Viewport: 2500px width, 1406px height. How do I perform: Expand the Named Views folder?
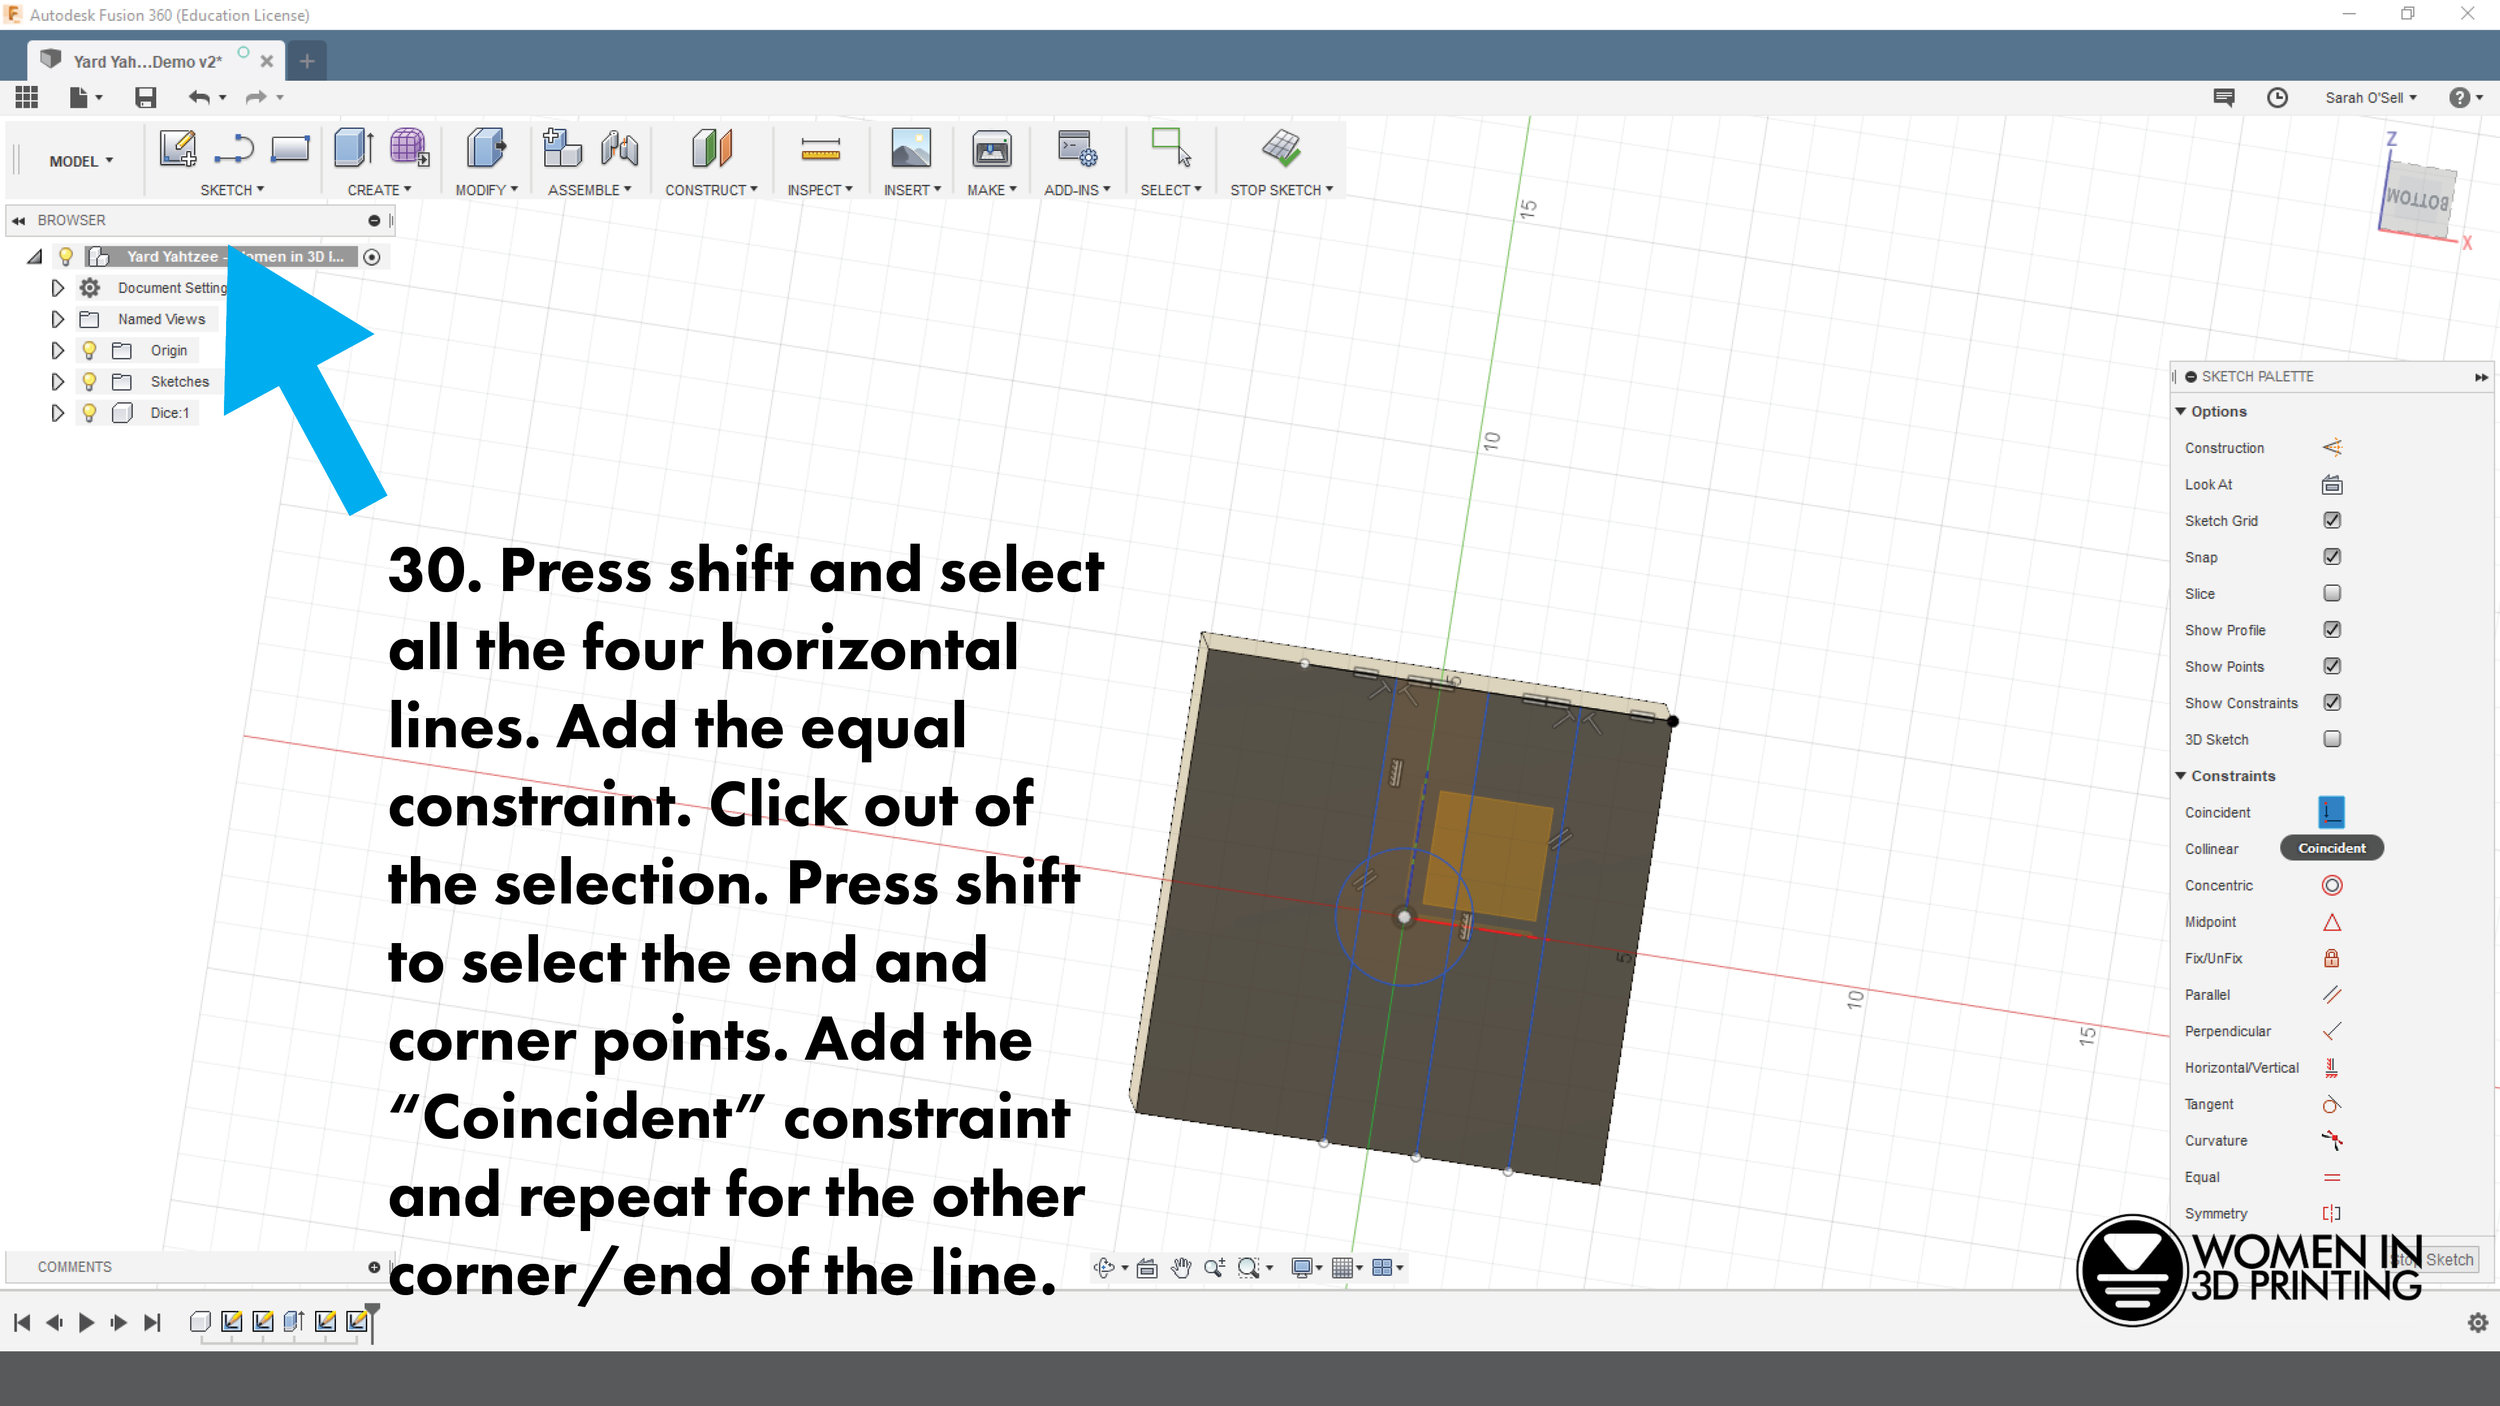57,319
